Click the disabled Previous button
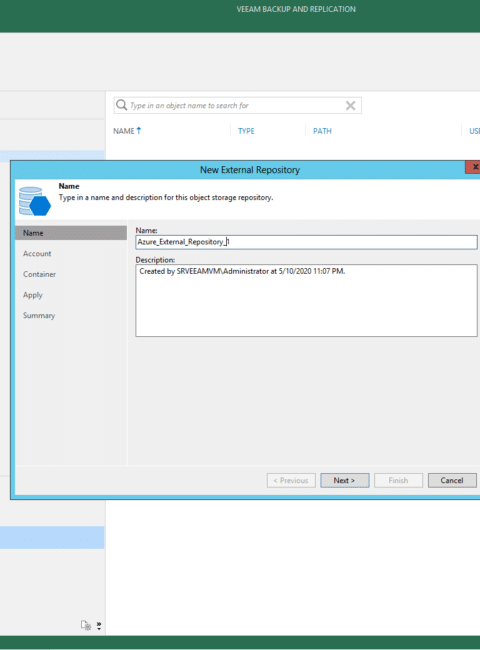This screenshot has height=650, width=480. [x=291, y=480]
